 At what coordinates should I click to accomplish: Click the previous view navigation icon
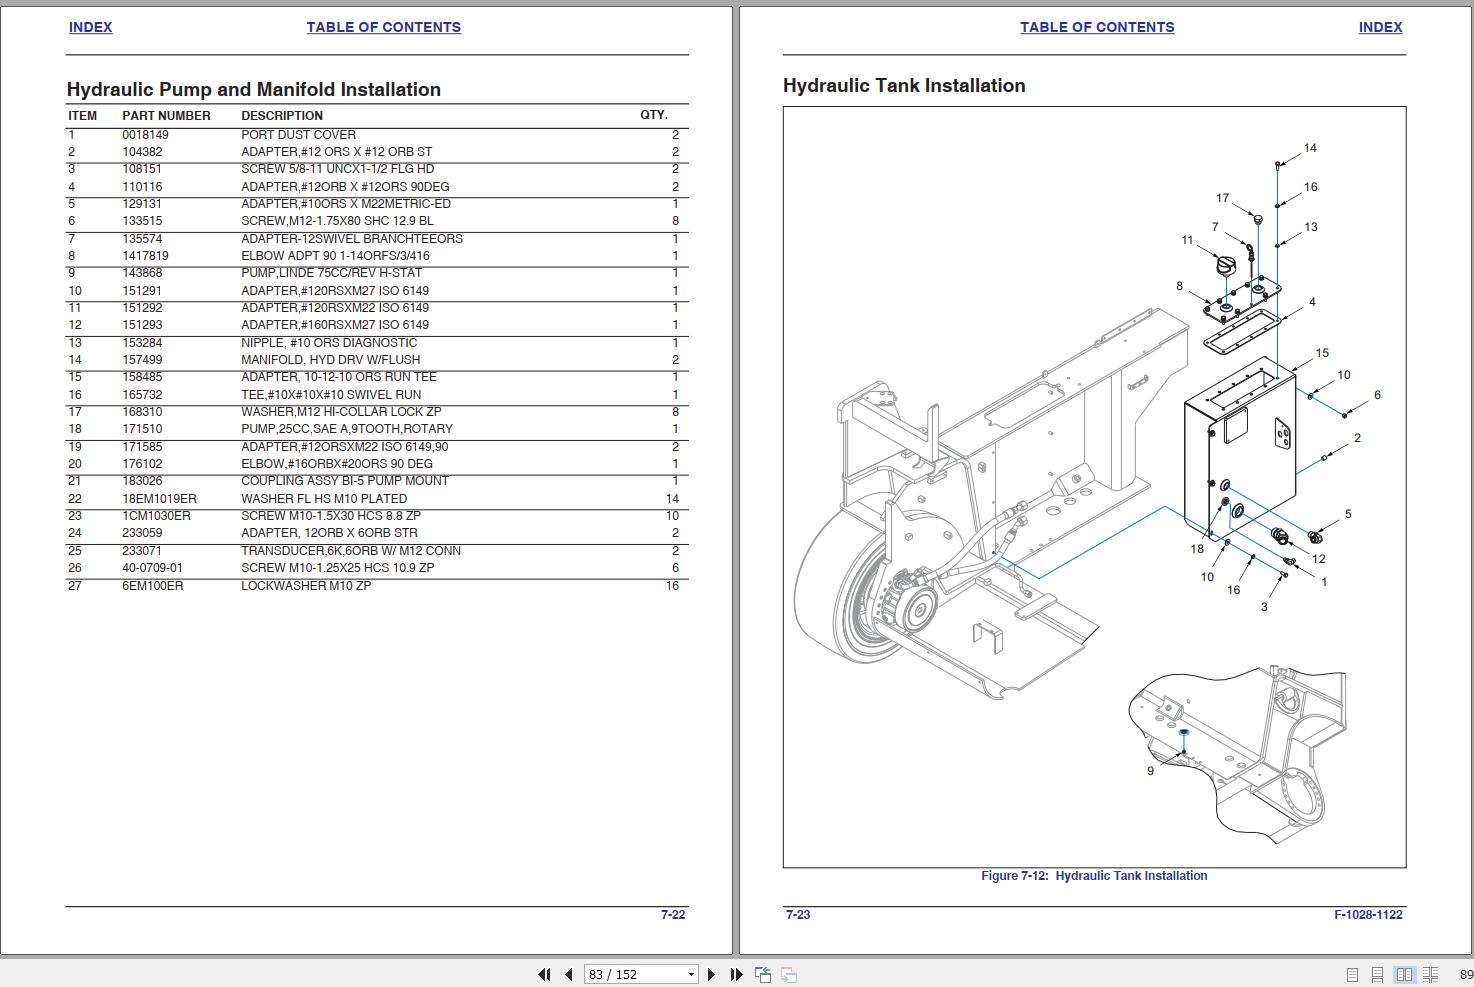coord(763,974)
